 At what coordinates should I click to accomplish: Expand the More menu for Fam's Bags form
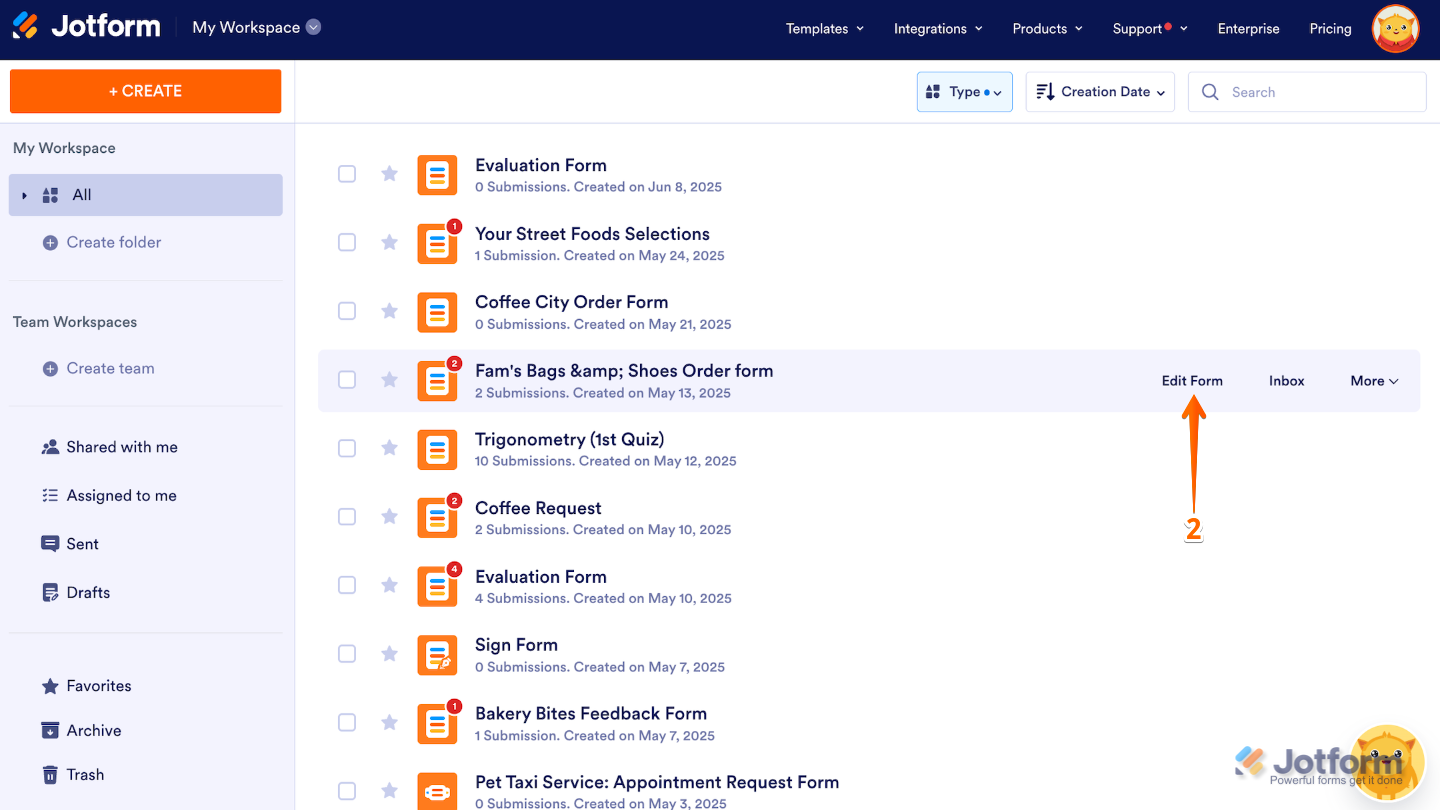(x=1373, y=380)
